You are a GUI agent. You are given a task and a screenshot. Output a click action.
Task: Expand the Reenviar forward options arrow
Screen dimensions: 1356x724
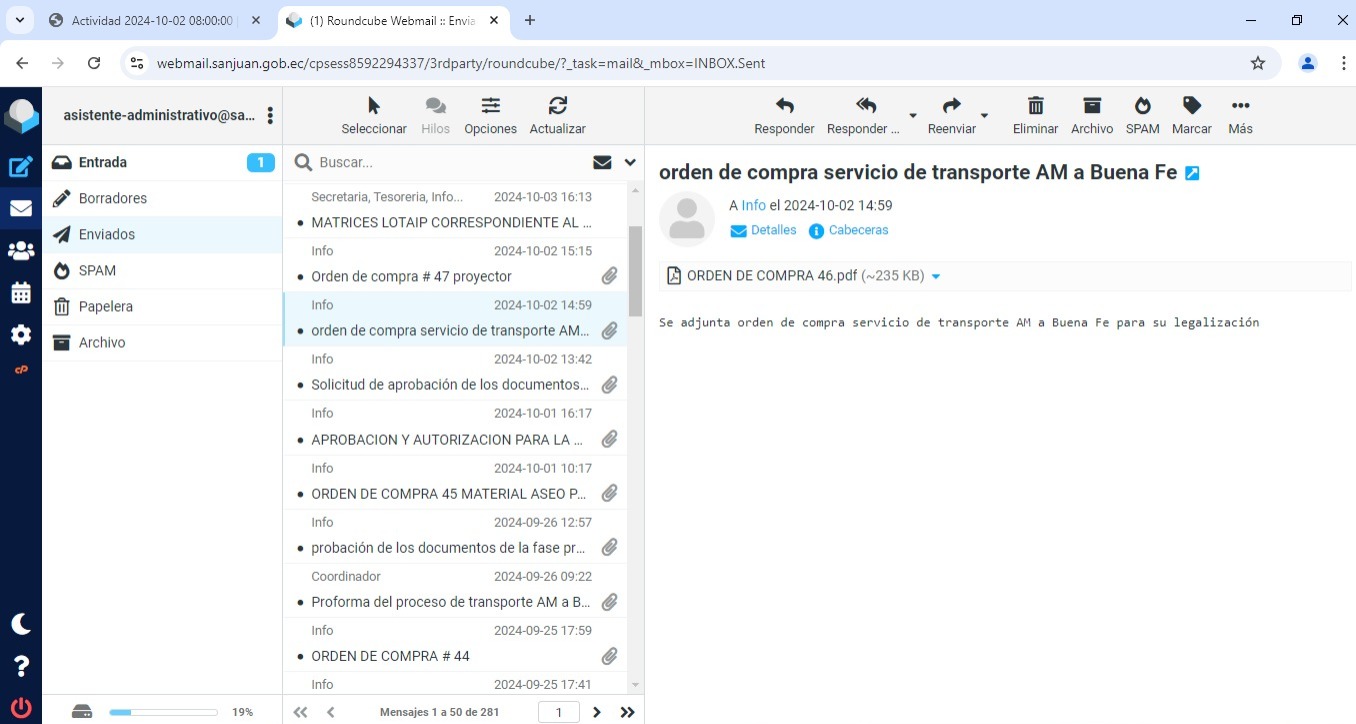[x=984, y=115]
